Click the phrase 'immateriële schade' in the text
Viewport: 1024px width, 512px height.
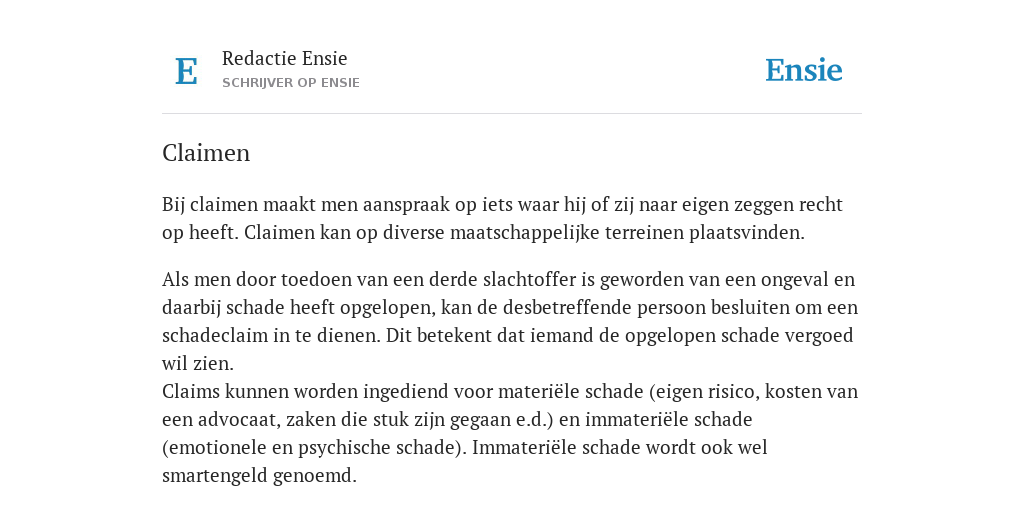click(669, 419)
